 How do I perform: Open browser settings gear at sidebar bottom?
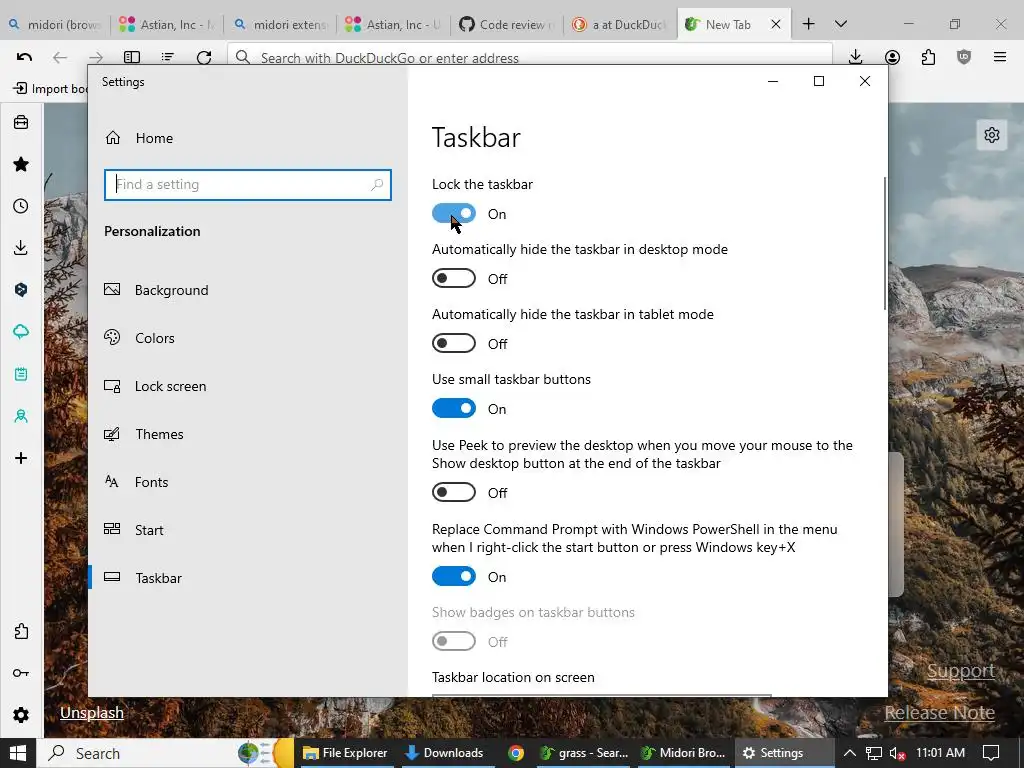[x=21, y=715]
